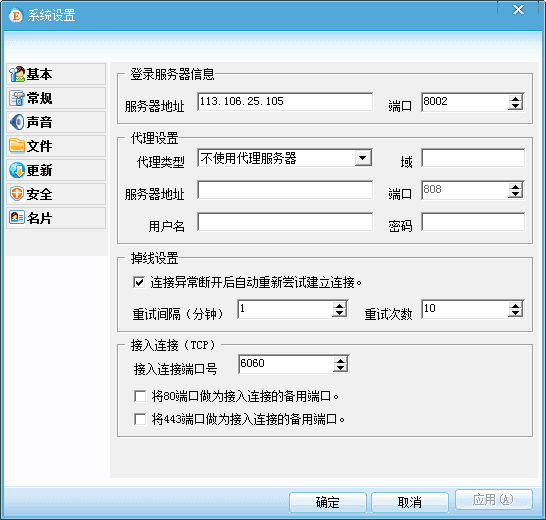Viewport: 546px width, 520px height.
Task: Expand the 代理类型 dropdown
Action: click(362, 158)
